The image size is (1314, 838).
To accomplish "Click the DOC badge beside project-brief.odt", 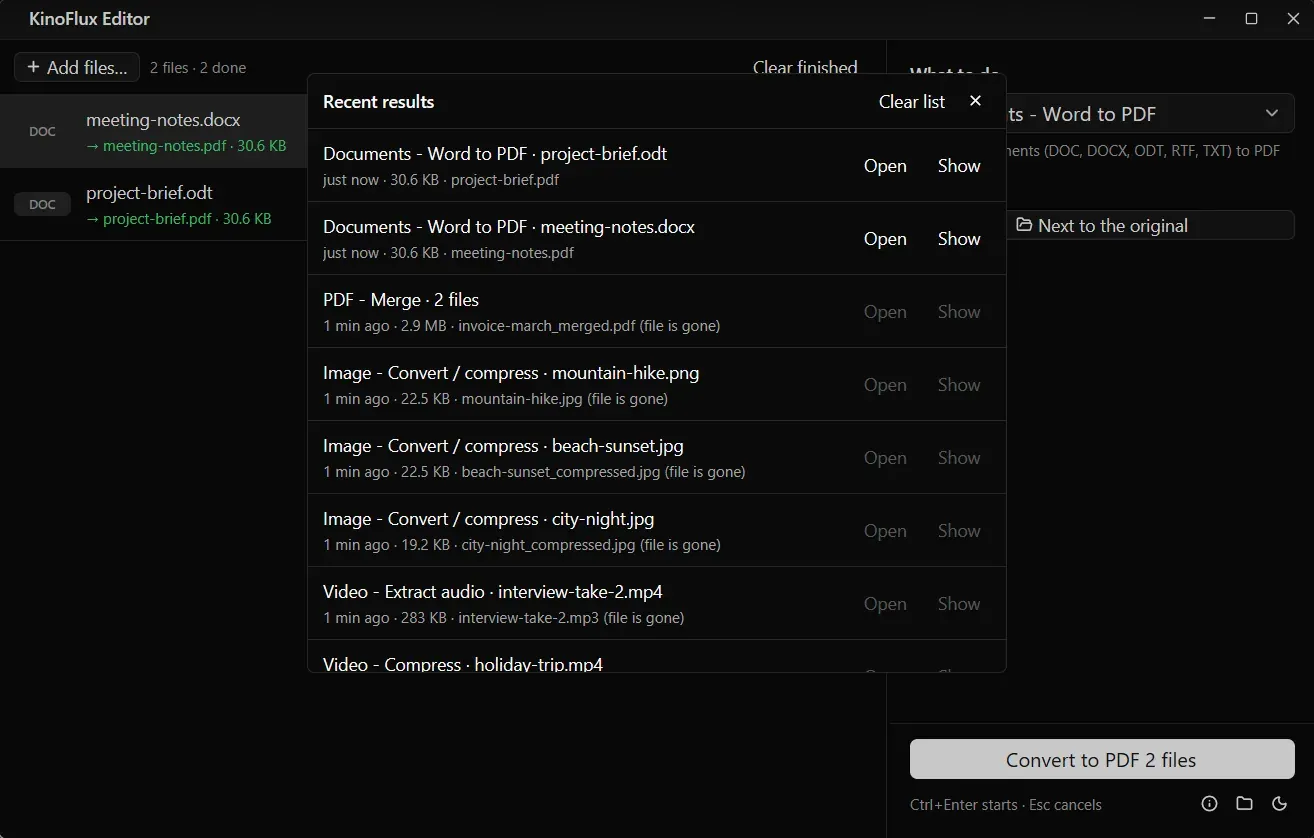I will pyautogui.click(x=42, y=205).
